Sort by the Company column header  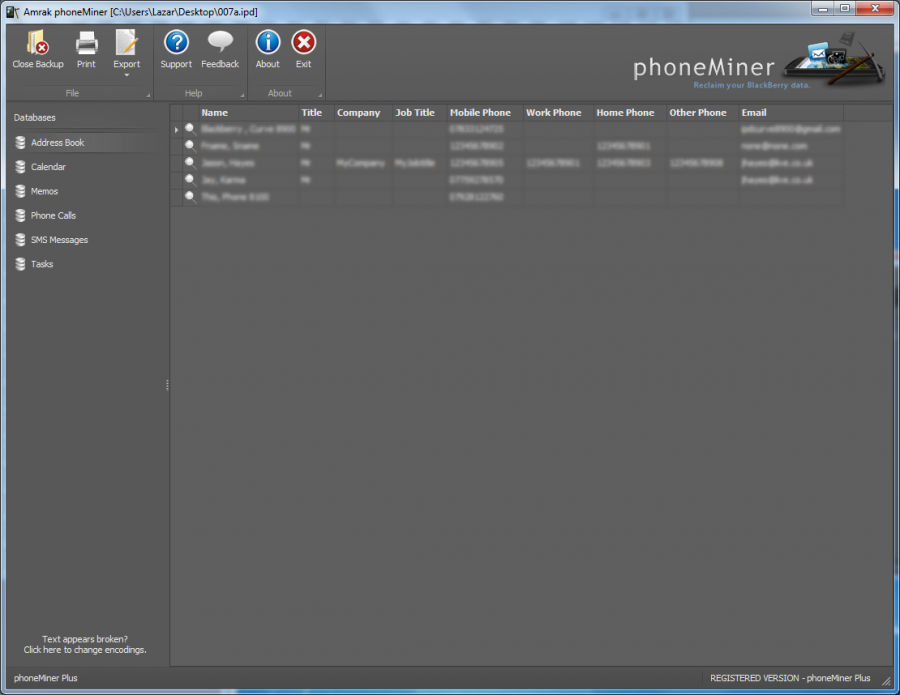[363, 112]
